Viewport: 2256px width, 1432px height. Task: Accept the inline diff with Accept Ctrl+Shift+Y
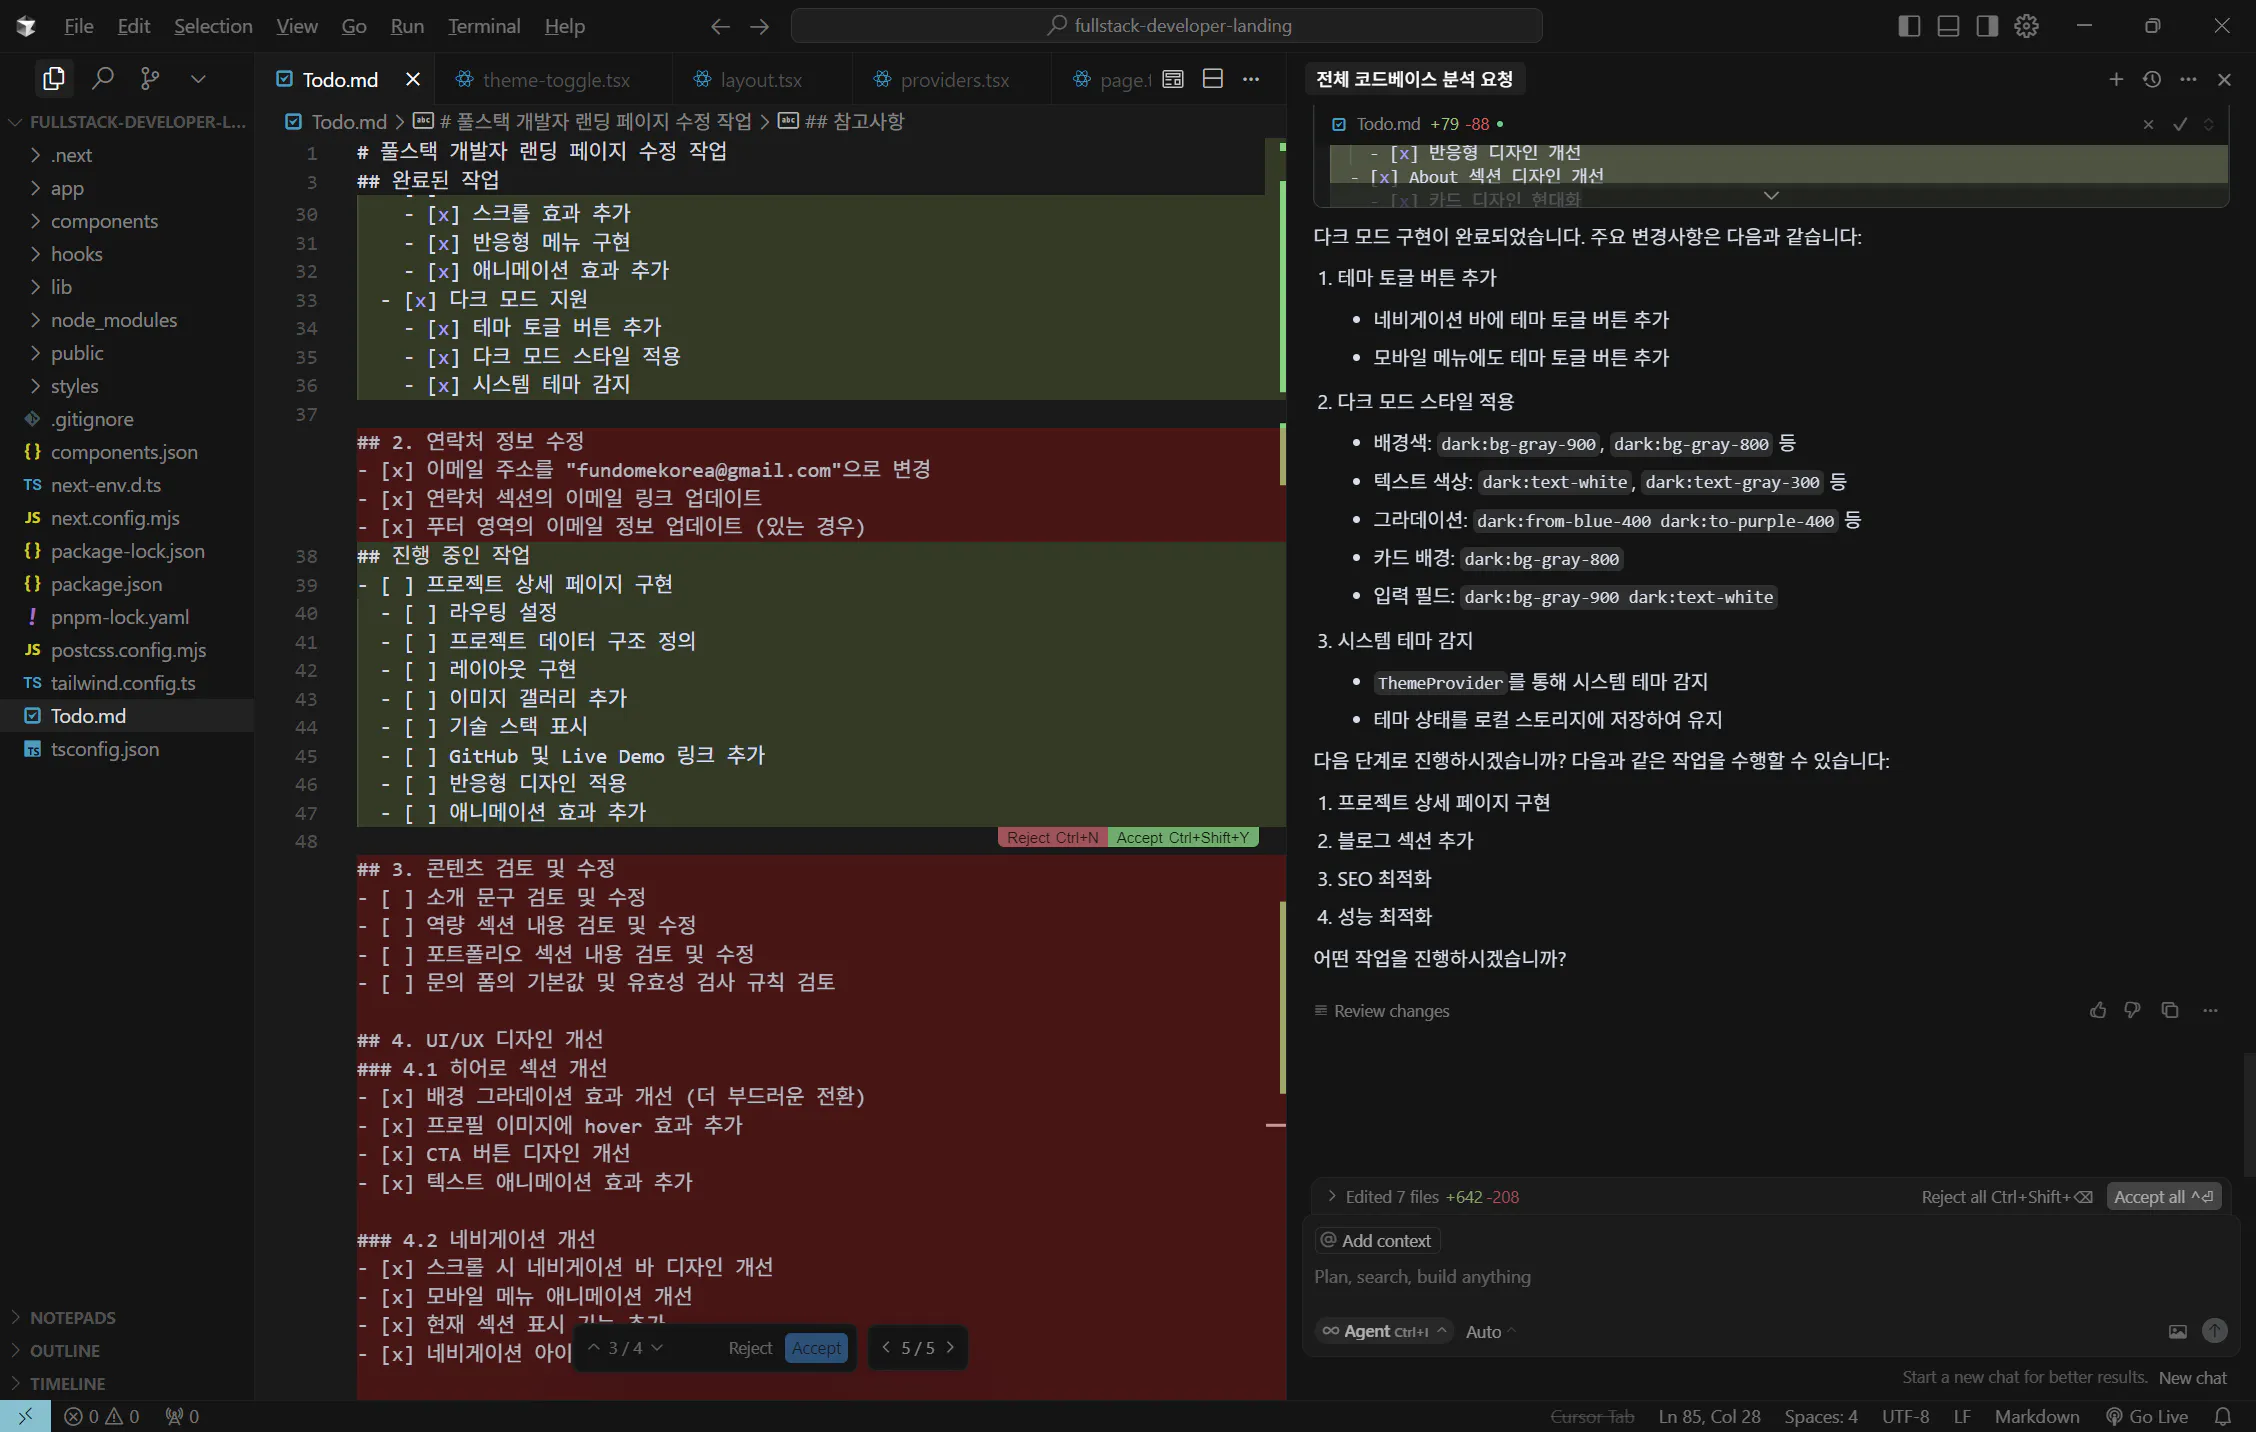pyautogui.click(x=1183, y=838)
